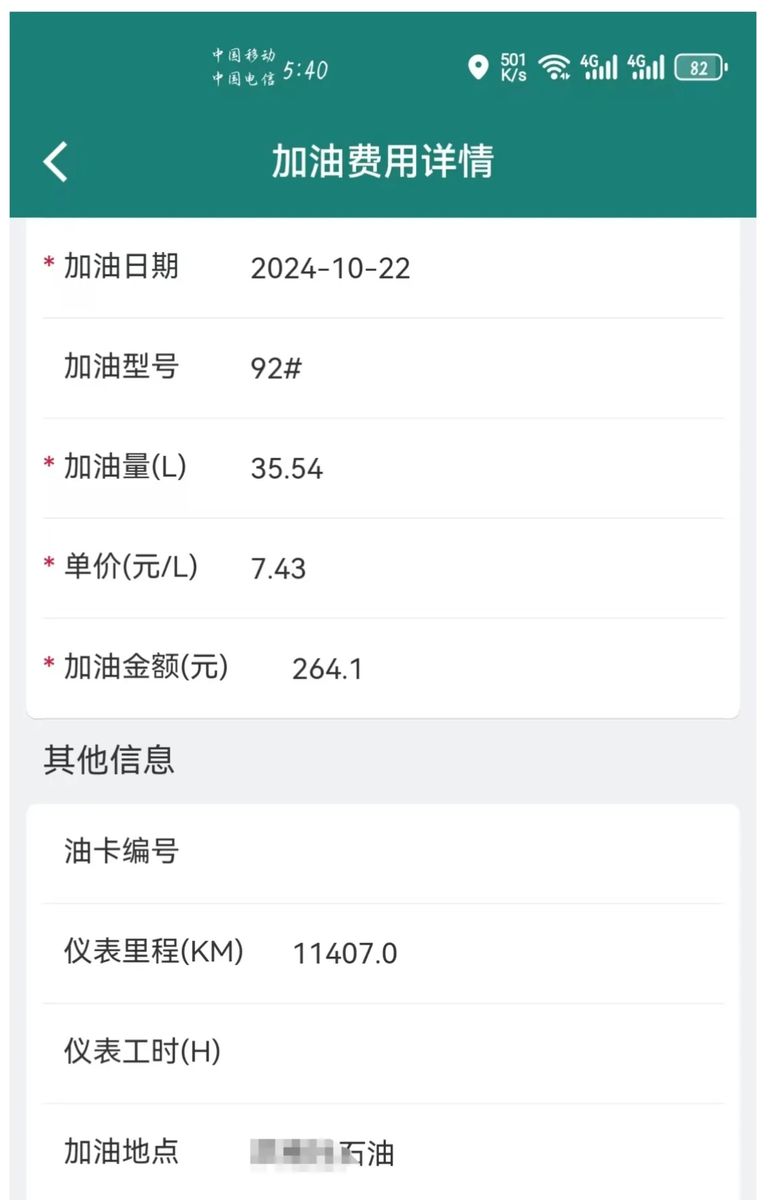Tap the 加油日期 label
The height and width of the screenshot is (1200, 775).
[x=121, y=267]
